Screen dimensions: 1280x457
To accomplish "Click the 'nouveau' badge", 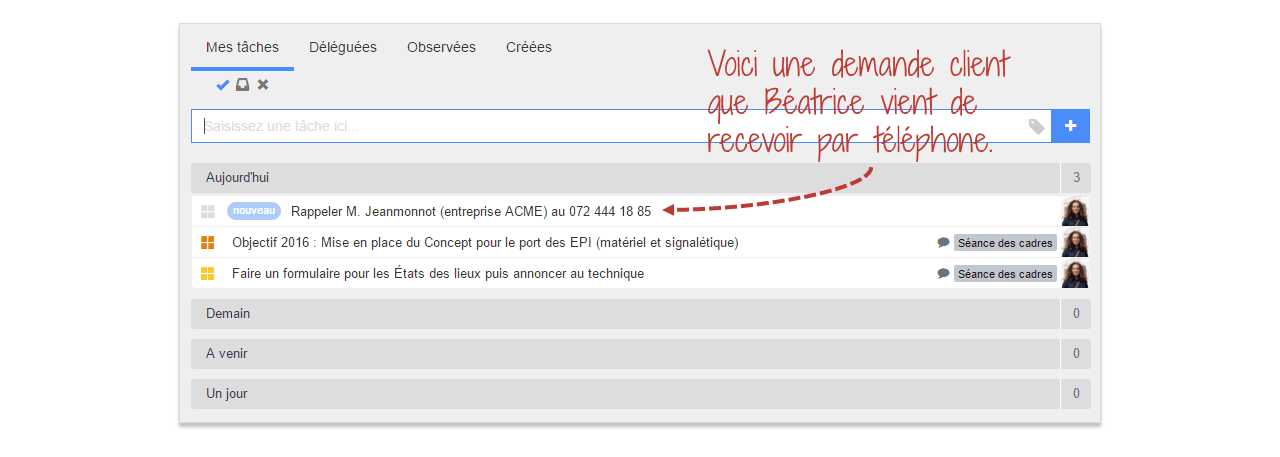I will tap(254, 211).
